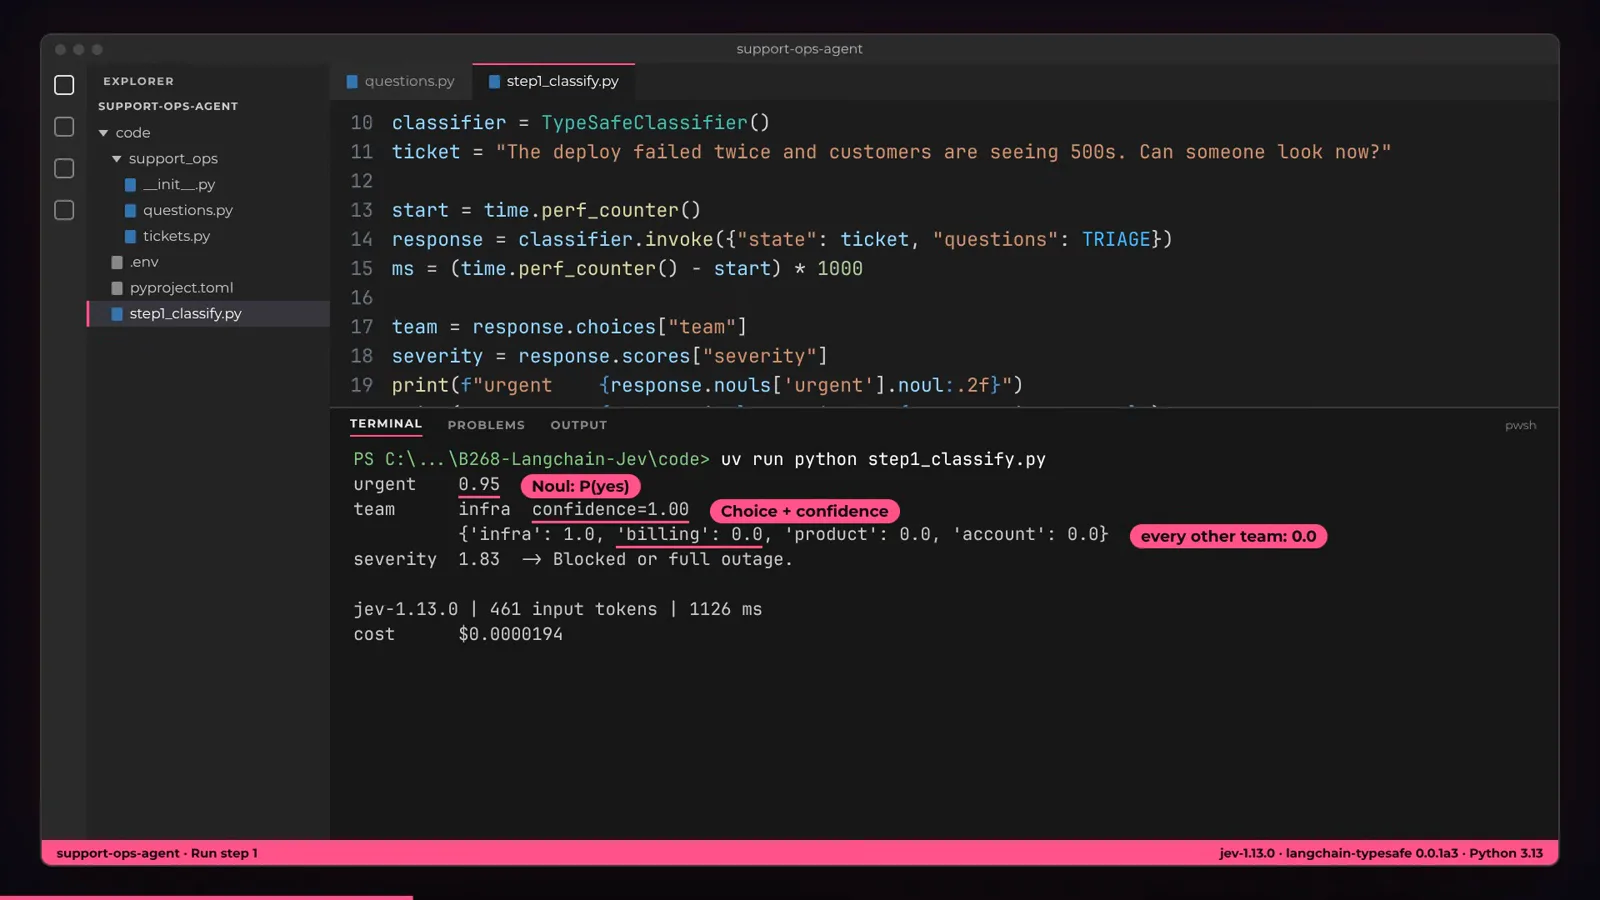1600x900 pixels.
Task: Switch to the OUTPUT panel tab
Action: coord(579,425)
